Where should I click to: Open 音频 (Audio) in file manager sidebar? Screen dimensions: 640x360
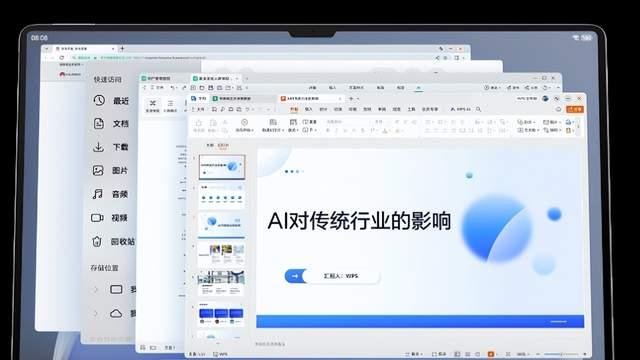(110, 194)
